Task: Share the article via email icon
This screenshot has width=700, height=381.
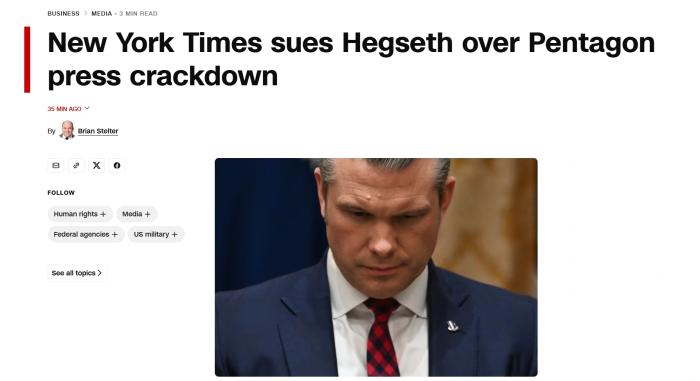Action: [56, 165]
